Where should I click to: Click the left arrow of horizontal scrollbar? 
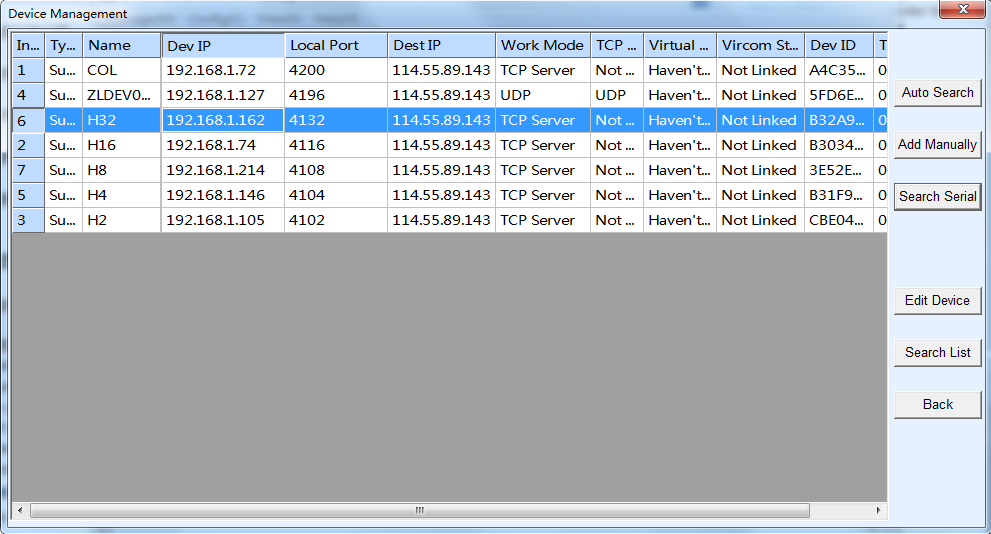tap(20, 511)
